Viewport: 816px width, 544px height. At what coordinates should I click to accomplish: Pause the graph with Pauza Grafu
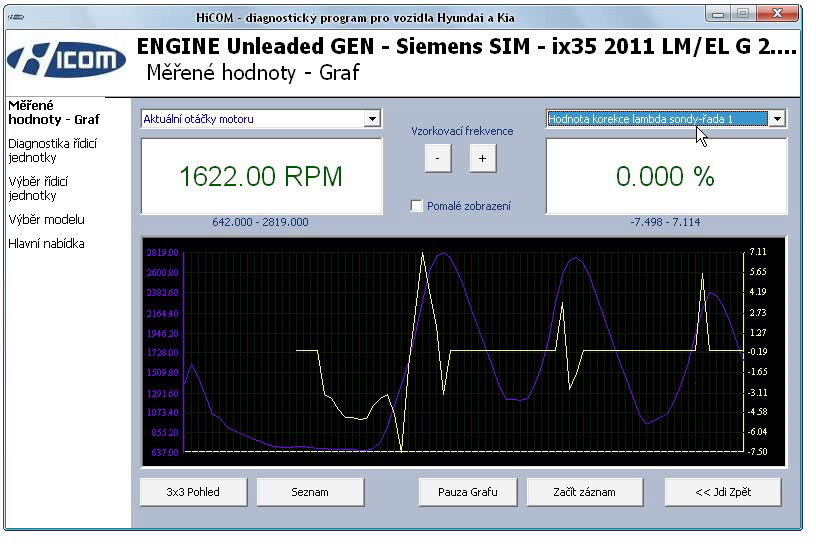467,492
